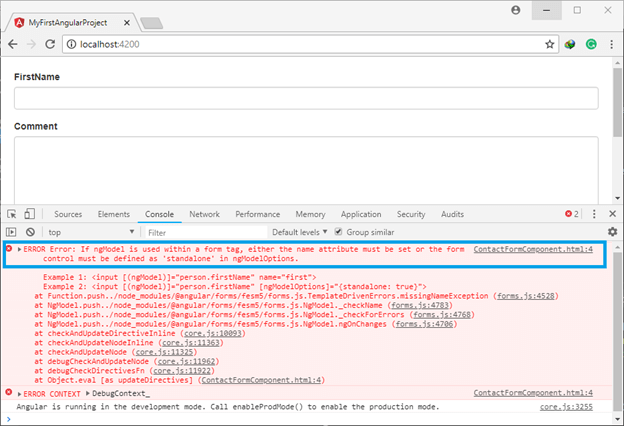The image size is (624, 426).
Task: Open ContactFormComponent.html:4 link on ERROR CONTEXT line
Action: coord(533,393)
